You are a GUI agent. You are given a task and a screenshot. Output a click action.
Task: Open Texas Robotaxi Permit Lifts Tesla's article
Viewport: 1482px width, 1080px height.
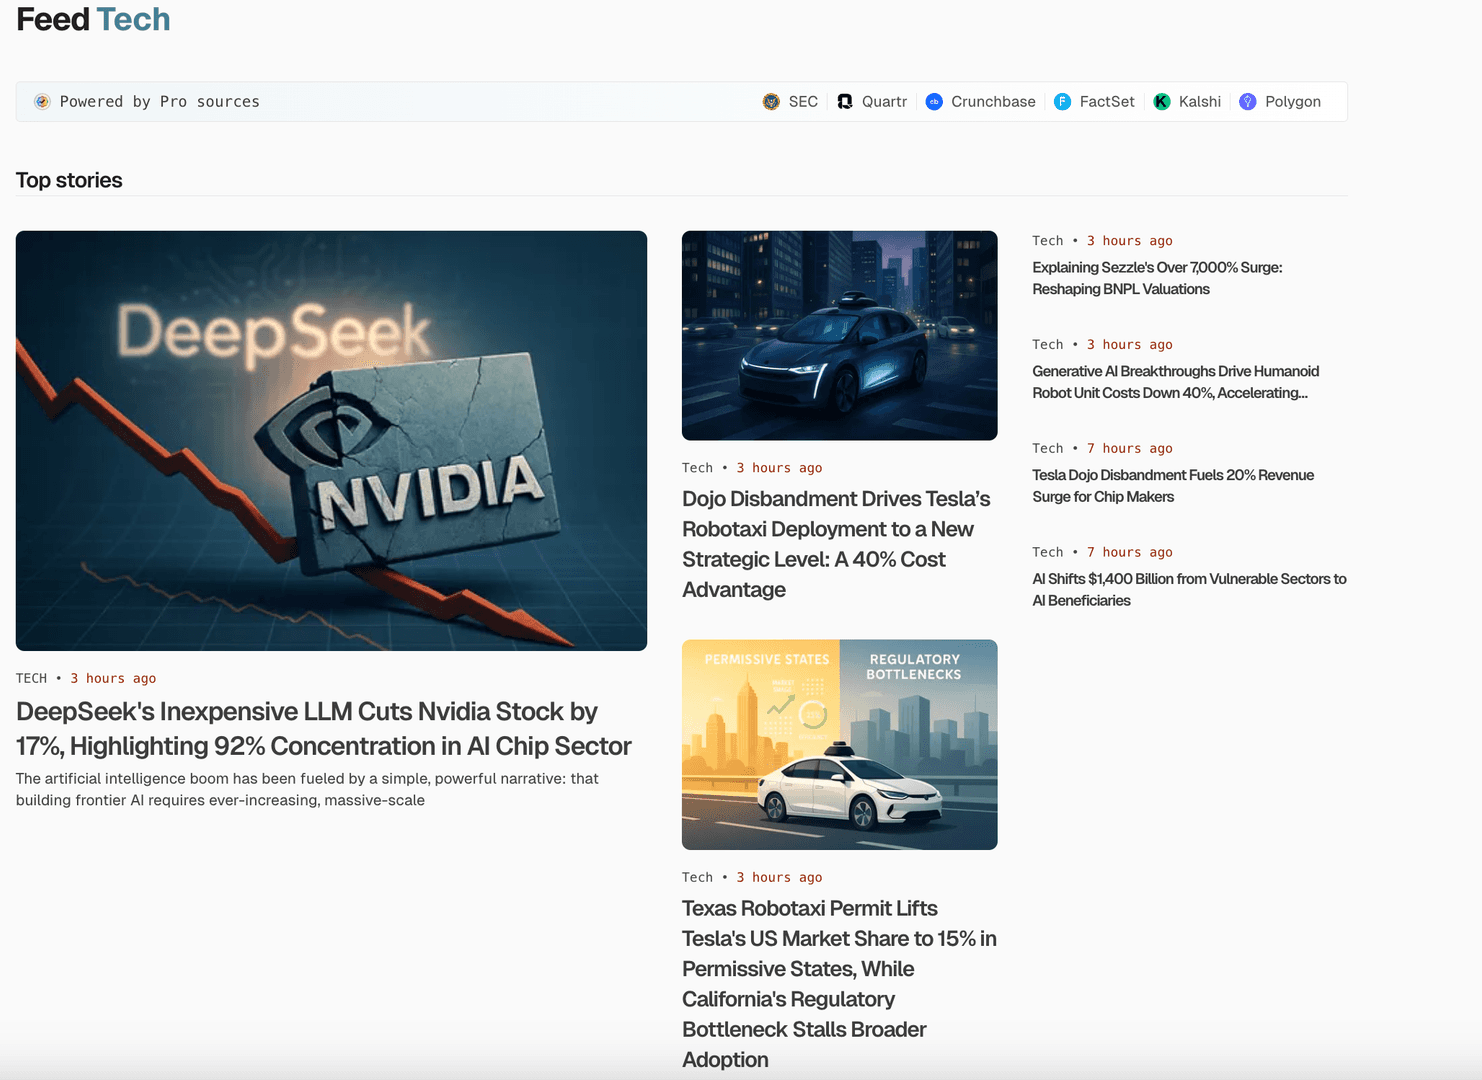pos(839,983)
